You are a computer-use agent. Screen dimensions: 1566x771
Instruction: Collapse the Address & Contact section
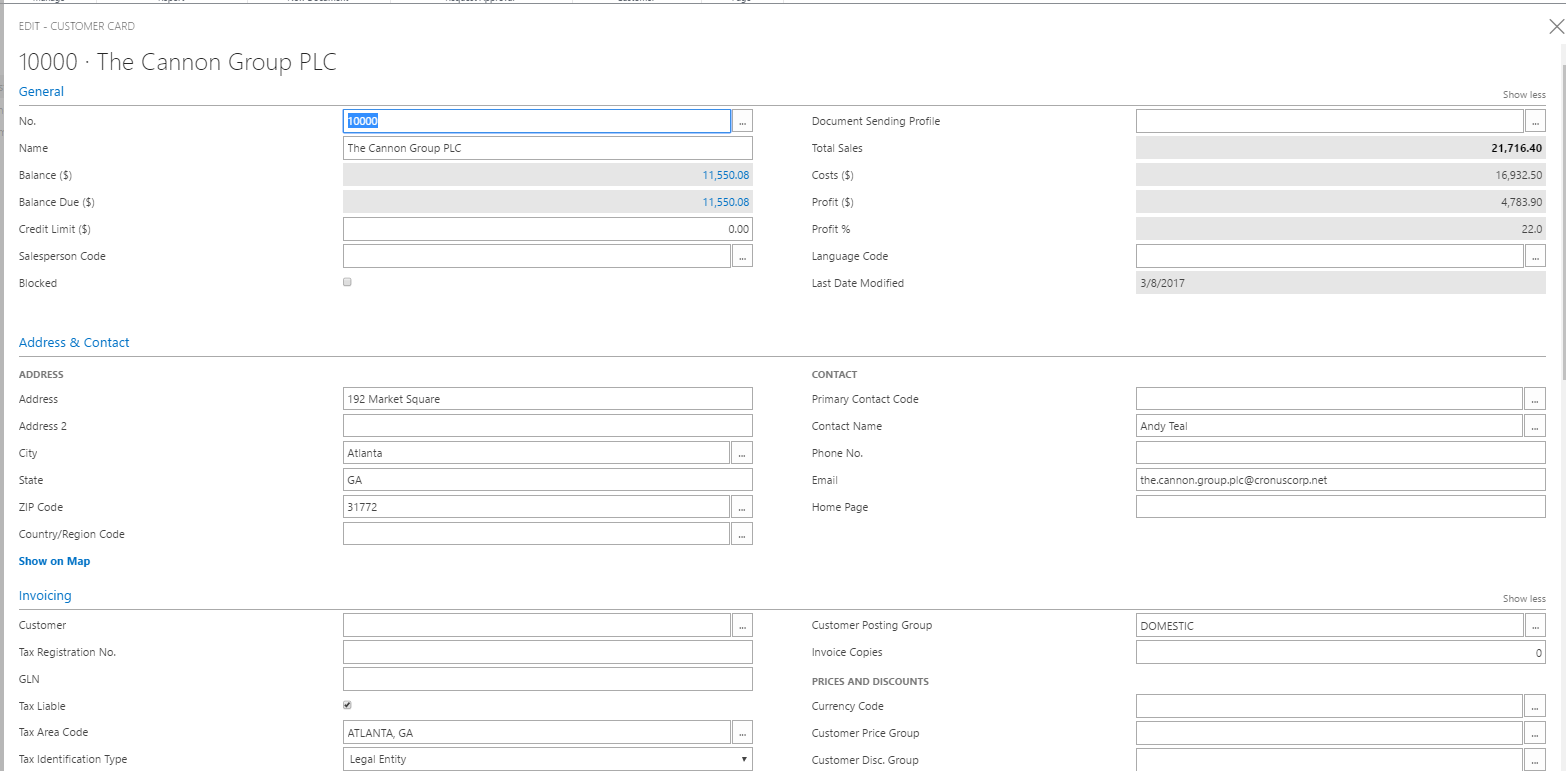point(73,342)
